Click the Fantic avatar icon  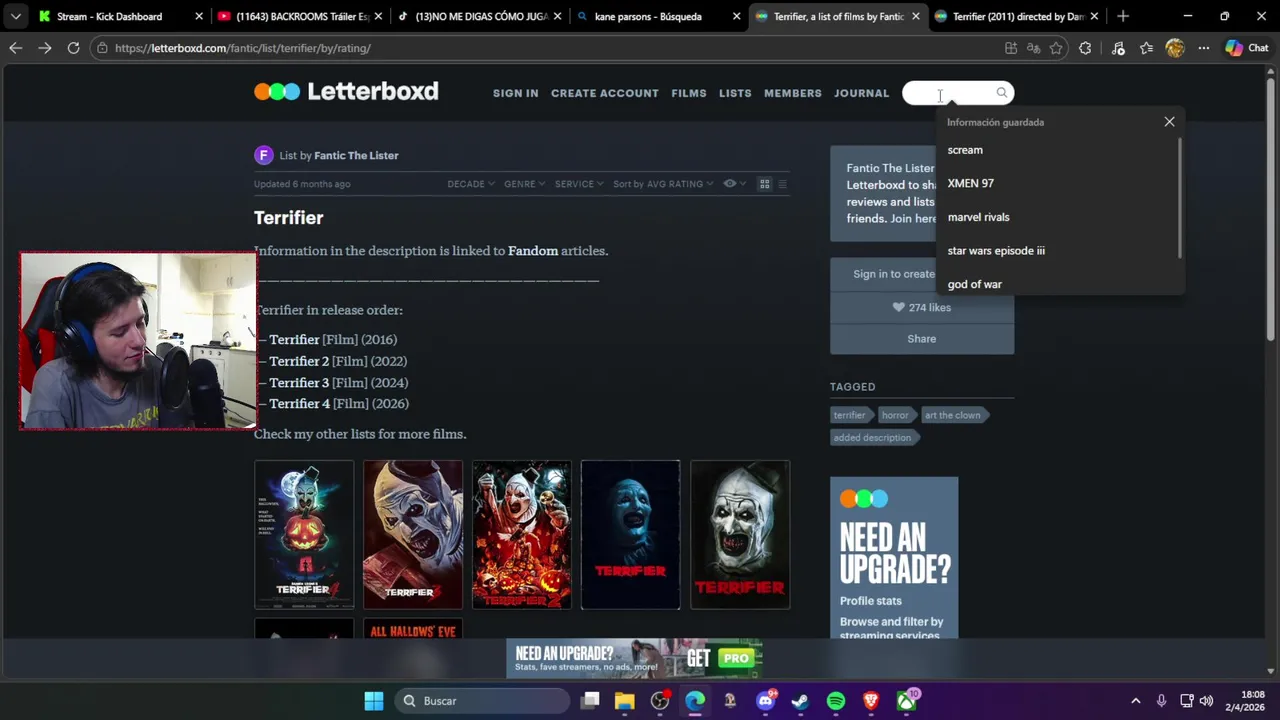[x=264, y=155]
